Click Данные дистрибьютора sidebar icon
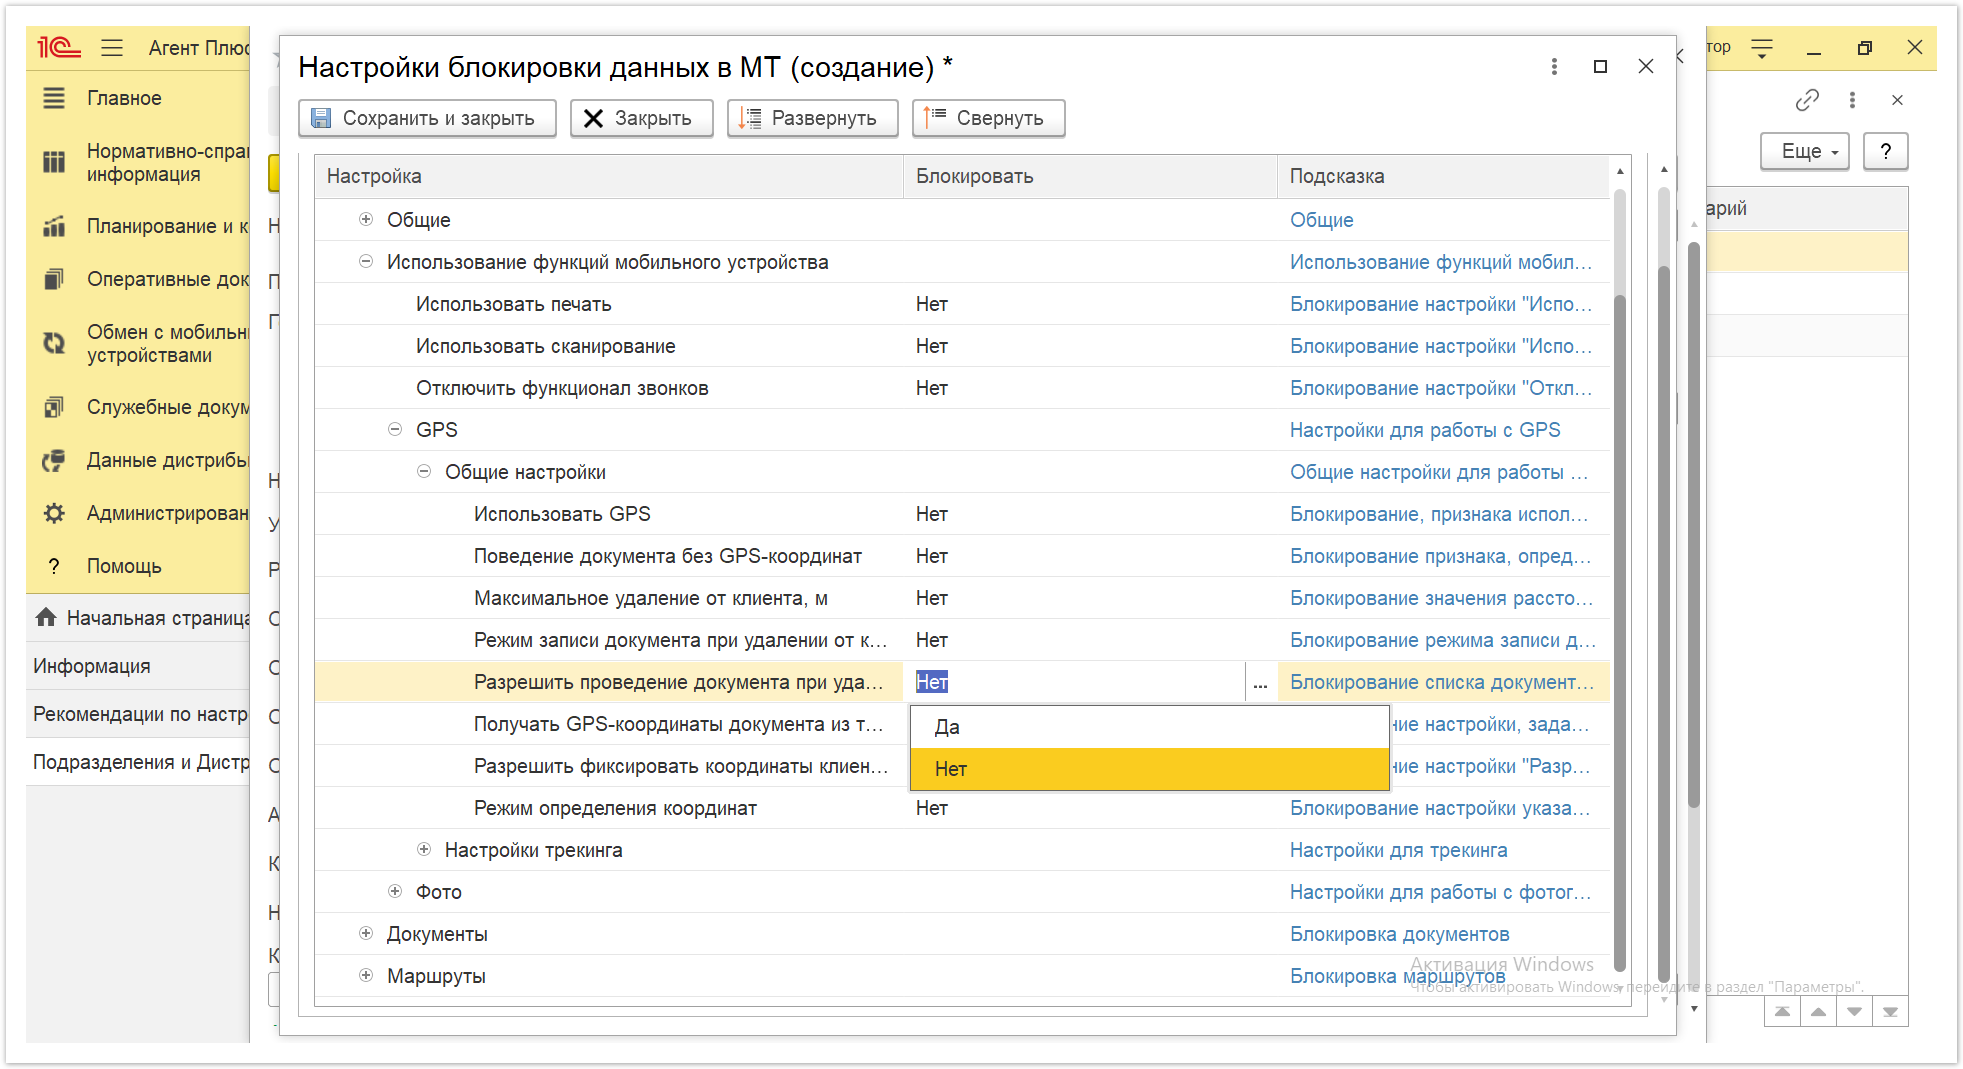The height and width of the screenshot is (1069, 1963). (x=54, y=460)
